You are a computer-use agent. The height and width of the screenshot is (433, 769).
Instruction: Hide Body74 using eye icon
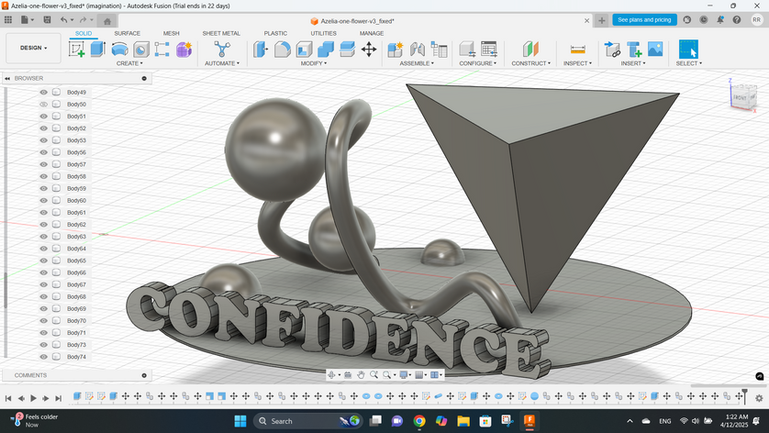(44, 357)
